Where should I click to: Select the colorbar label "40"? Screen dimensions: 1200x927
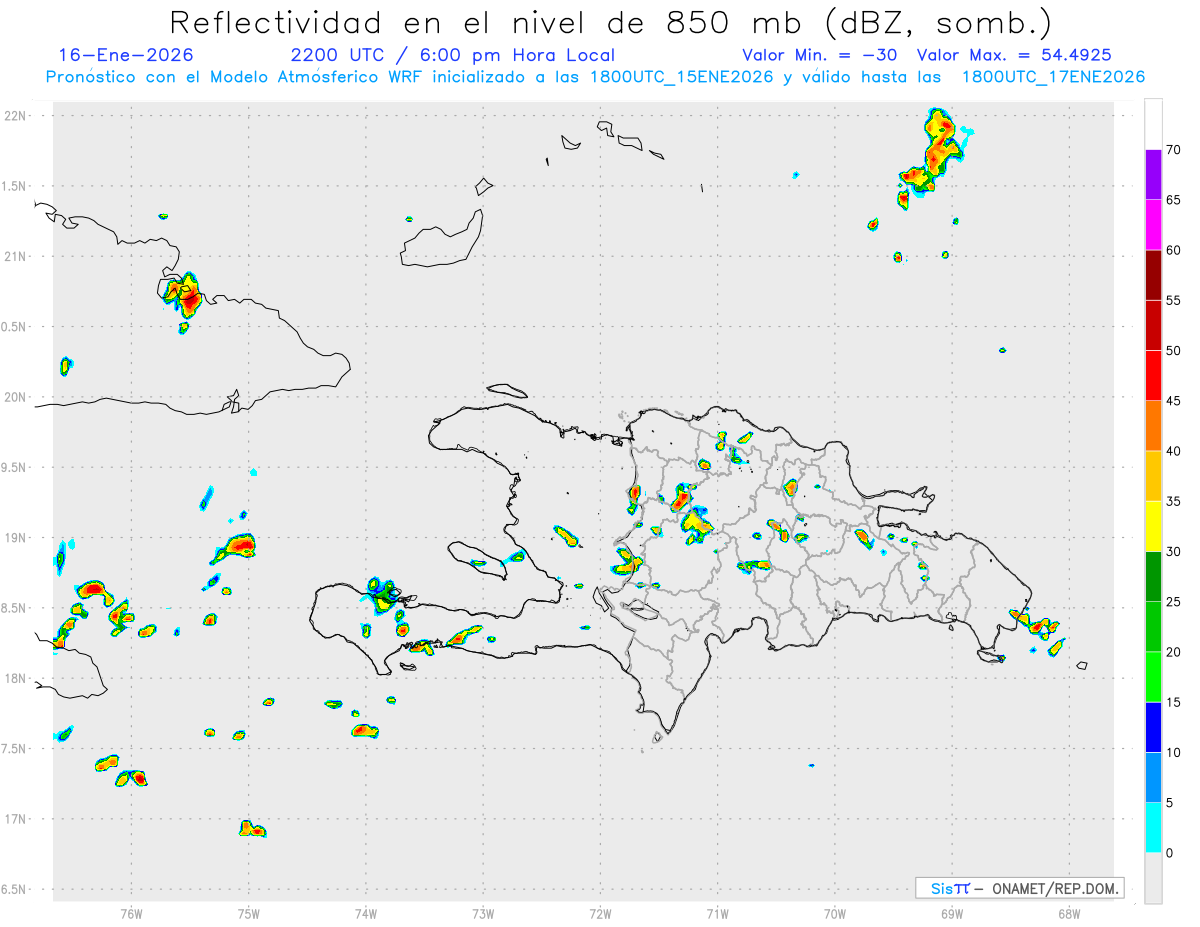(1173, 451)
